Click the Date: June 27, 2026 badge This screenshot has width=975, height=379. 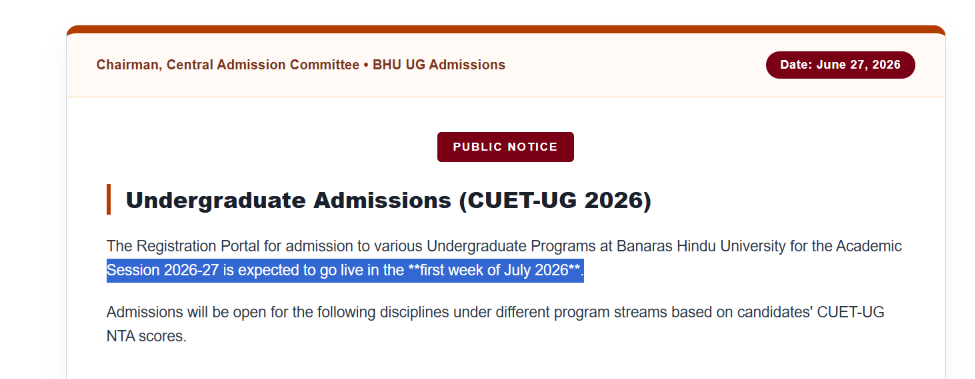point(840,65)
